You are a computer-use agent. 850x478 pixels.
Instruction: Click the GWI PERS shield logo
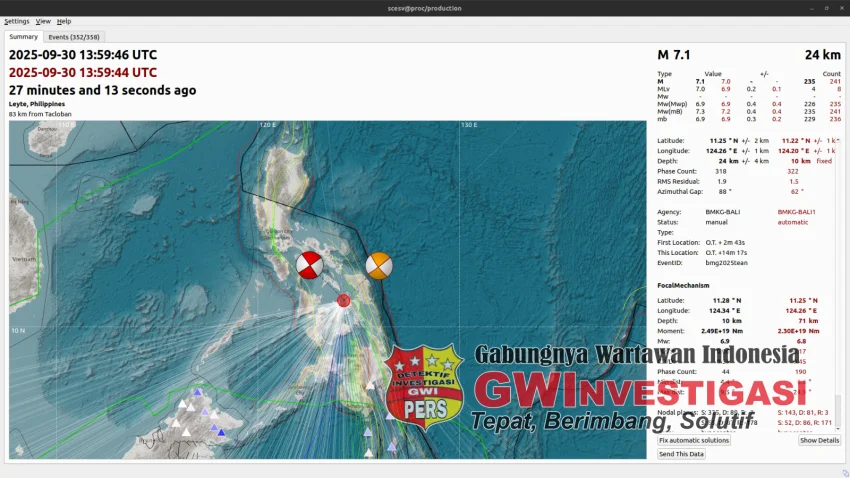424,386
